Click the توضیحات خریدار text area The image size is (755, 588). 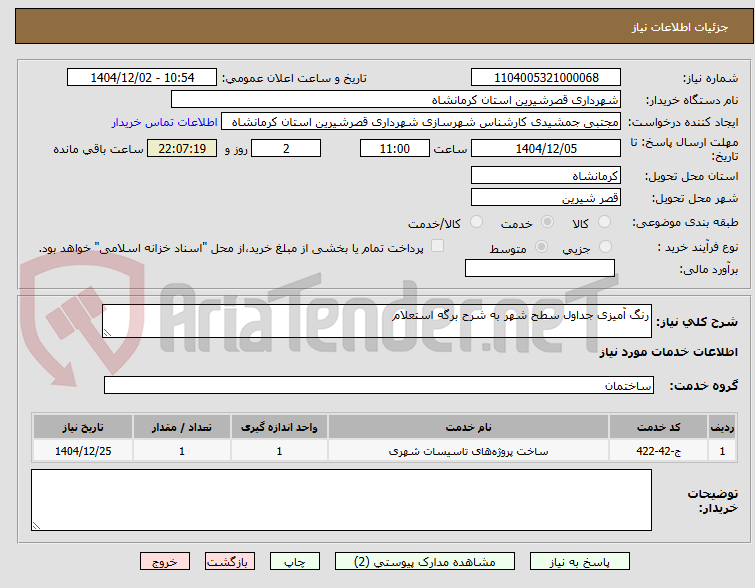[x=341, y=500]
